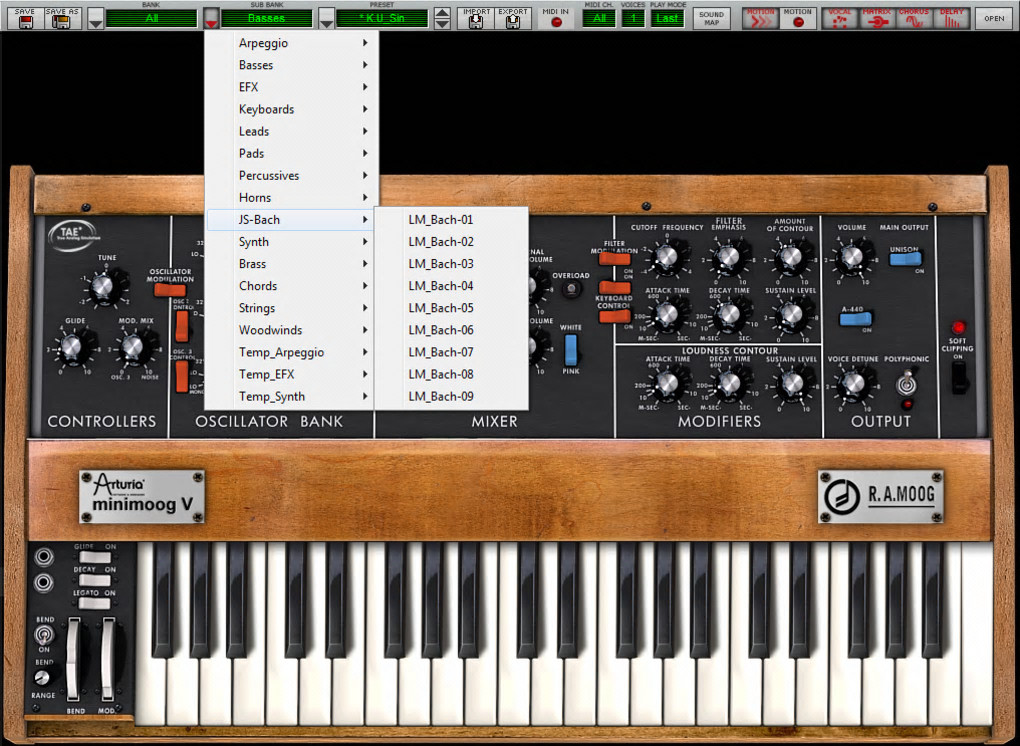Step presets with the up/down arrows
The image size is (1020, 746).
[x=442, y=19]
